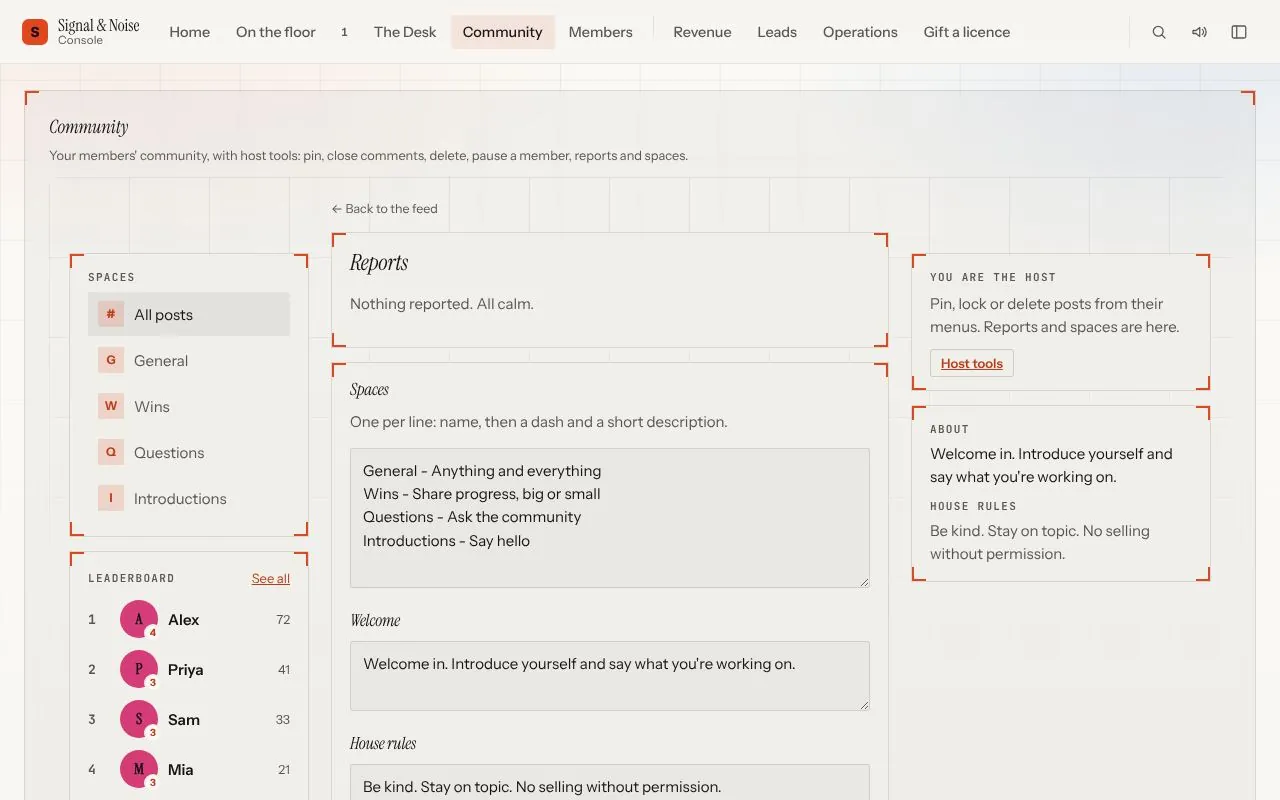Select the Wins space label
The image size is (1280, 800).
click(x=152, y=406)
